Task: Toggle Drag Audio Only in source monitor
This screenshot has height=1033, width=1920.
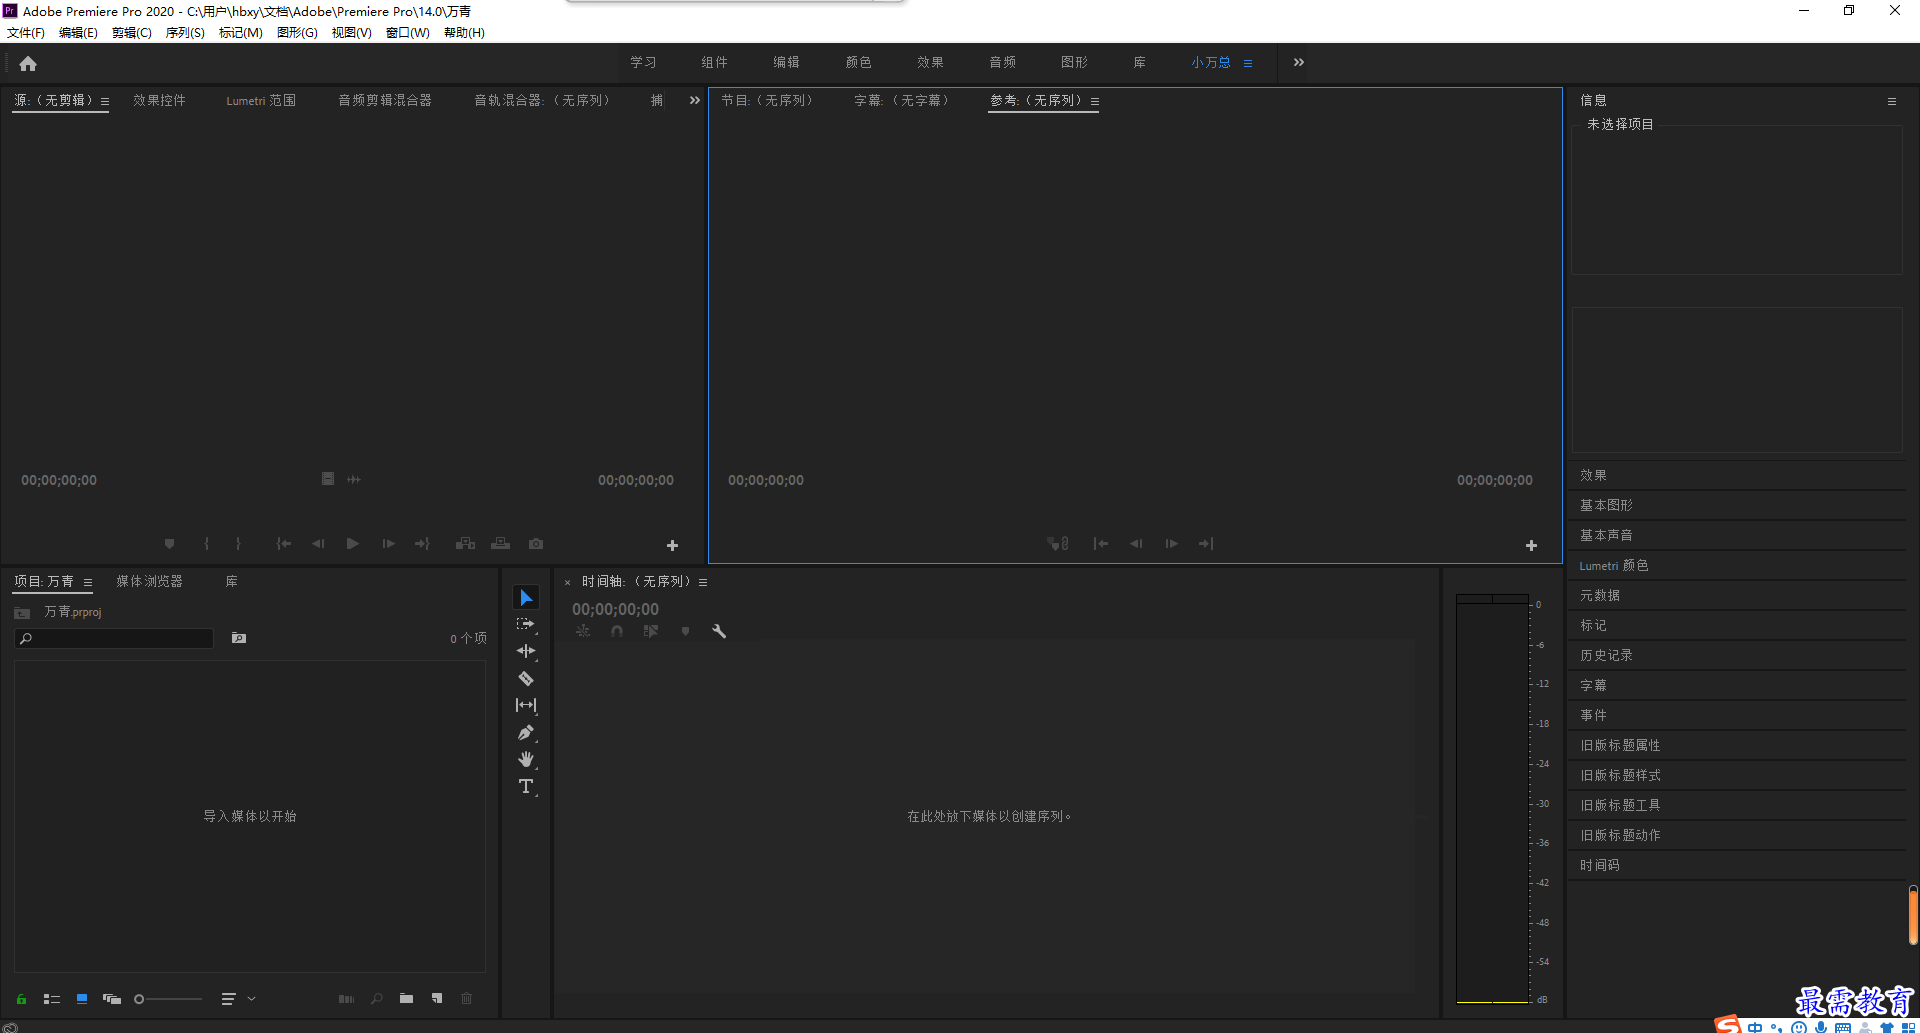Action: tap(354, 479)
